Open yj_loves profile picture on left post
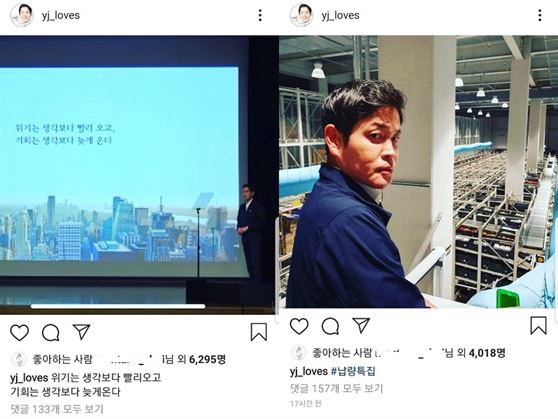The image size is (558, 419). 21,15
